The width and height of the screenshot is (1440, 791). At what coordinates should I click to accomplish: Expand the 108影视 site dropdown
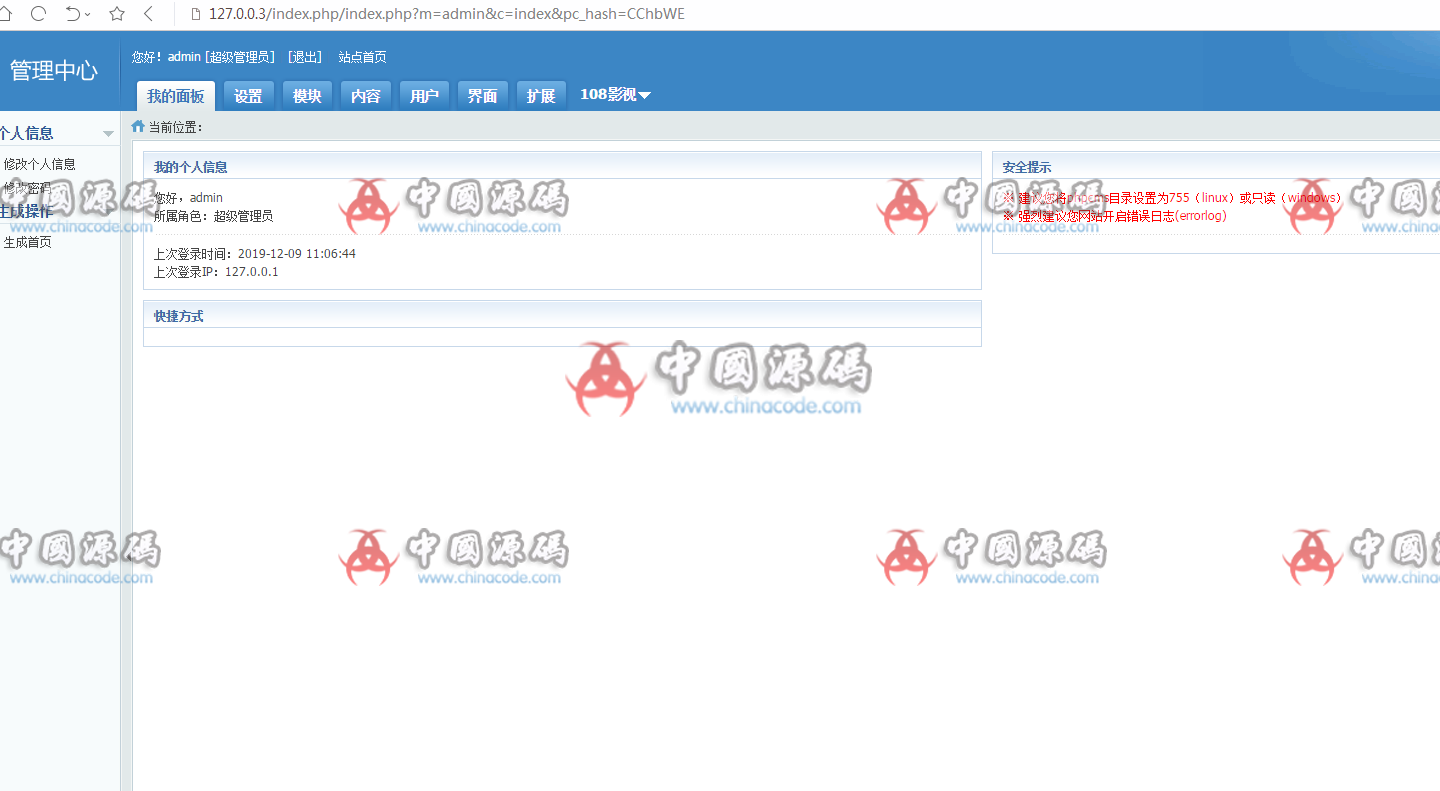tap(615, 95)
